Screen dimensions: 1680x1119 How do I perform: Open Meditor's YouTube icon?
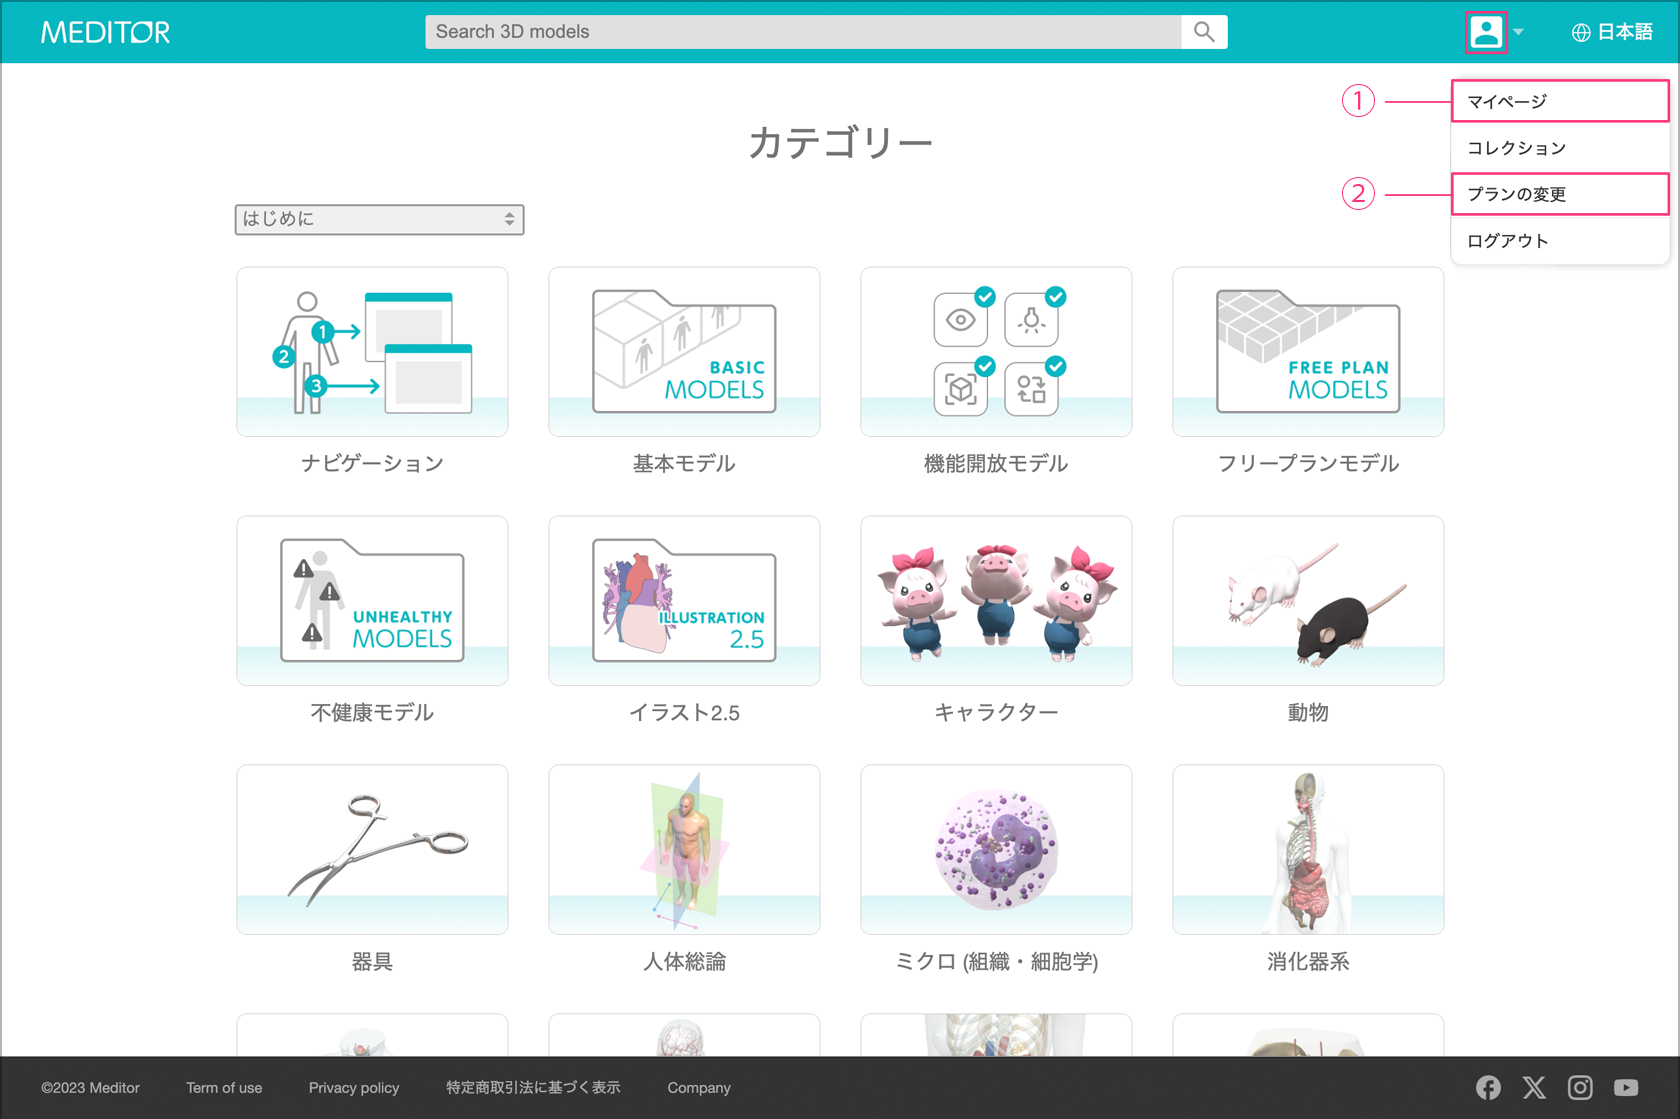[x=1626, y=1087]
